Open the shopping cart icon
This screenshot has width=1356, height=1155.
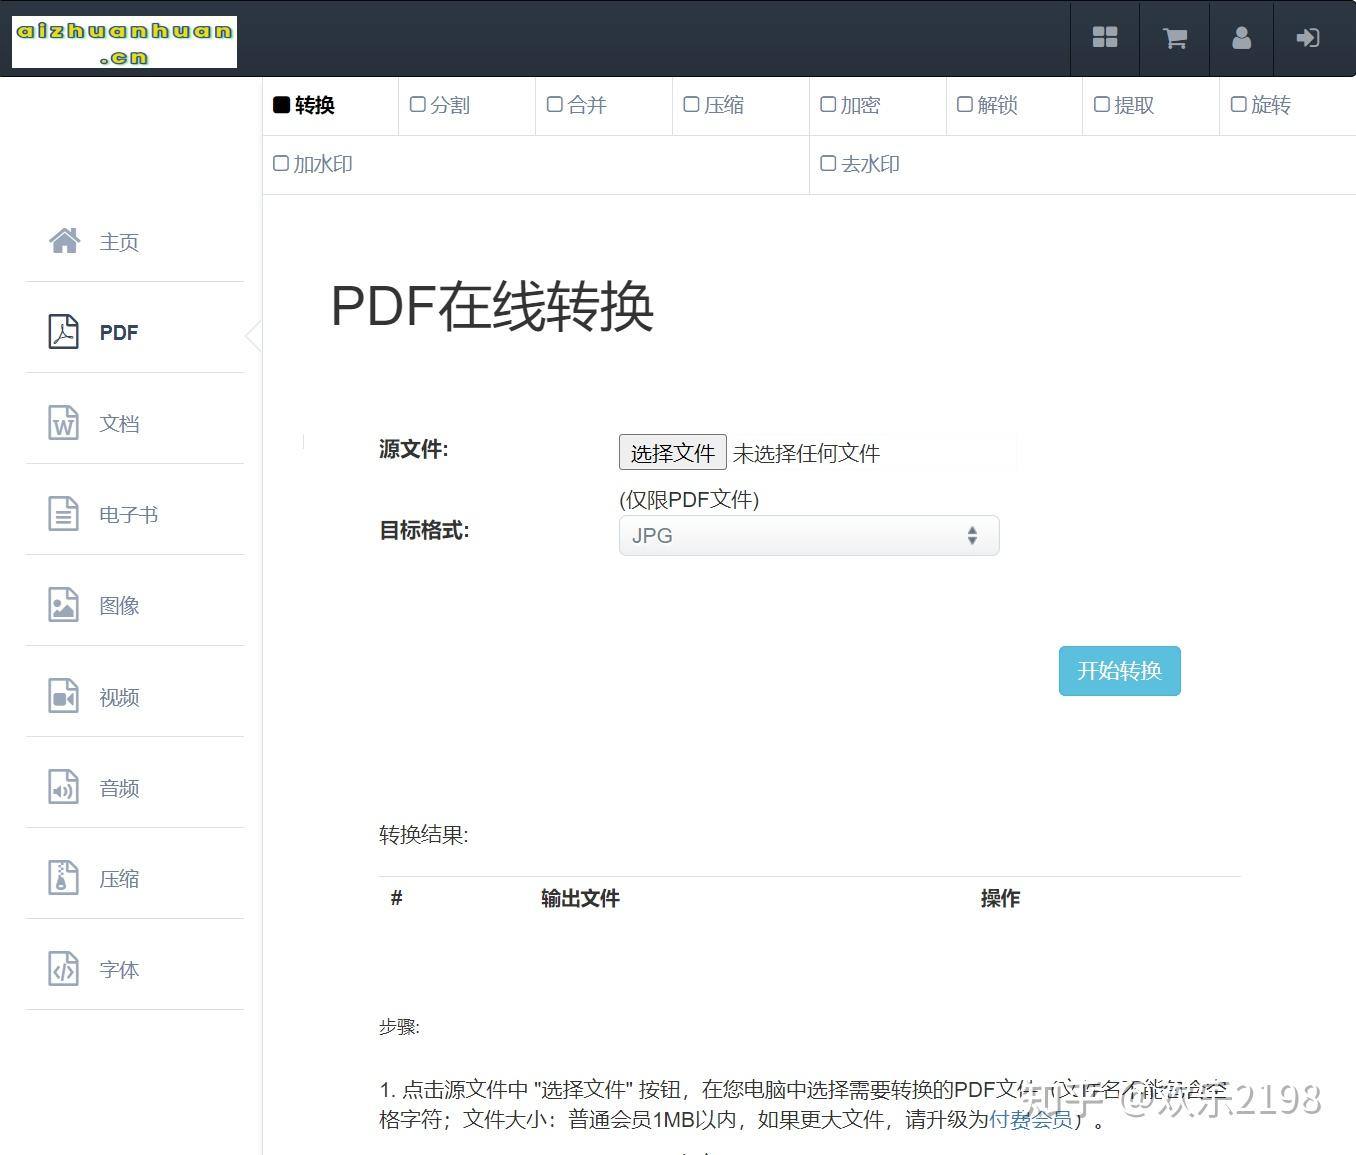1175,38
